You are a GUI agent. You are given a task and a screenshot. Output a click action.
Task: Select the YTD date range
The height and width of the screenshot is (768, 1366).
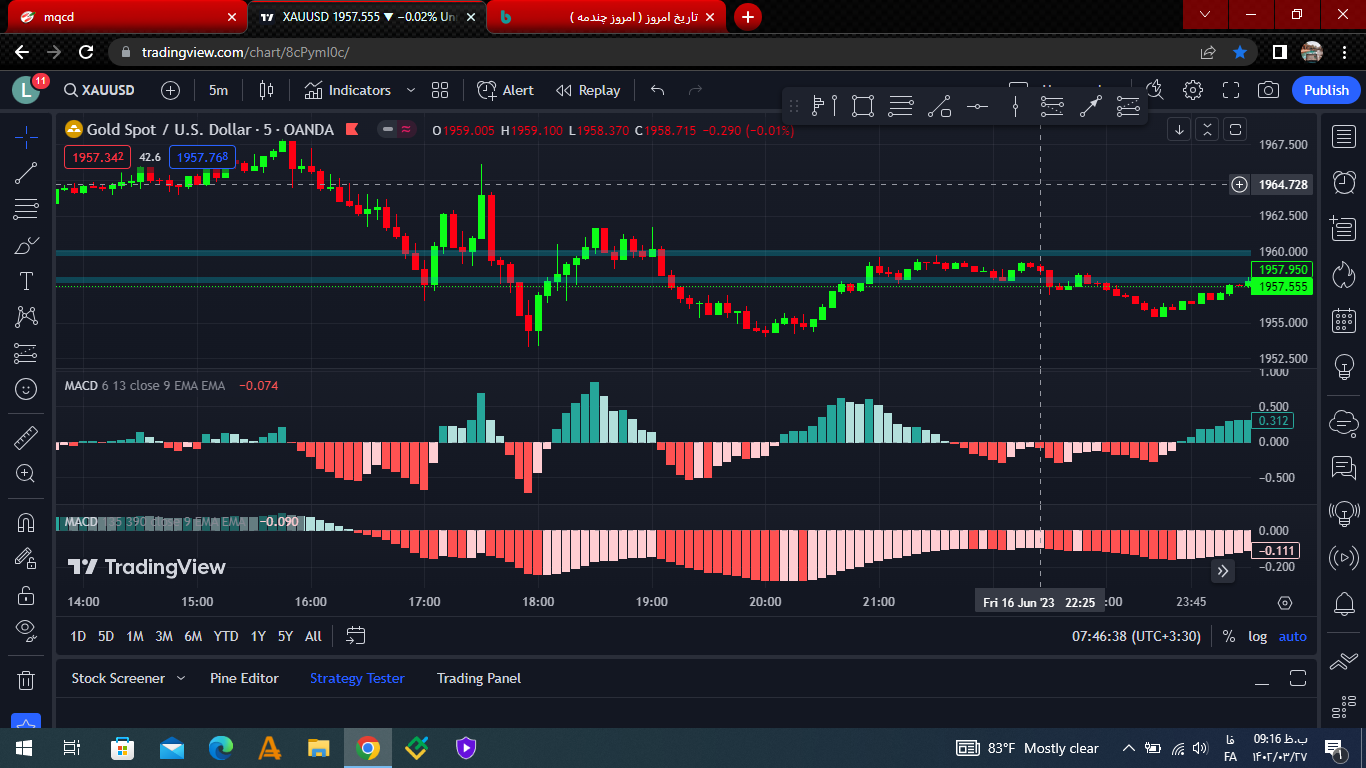point(226,636)
